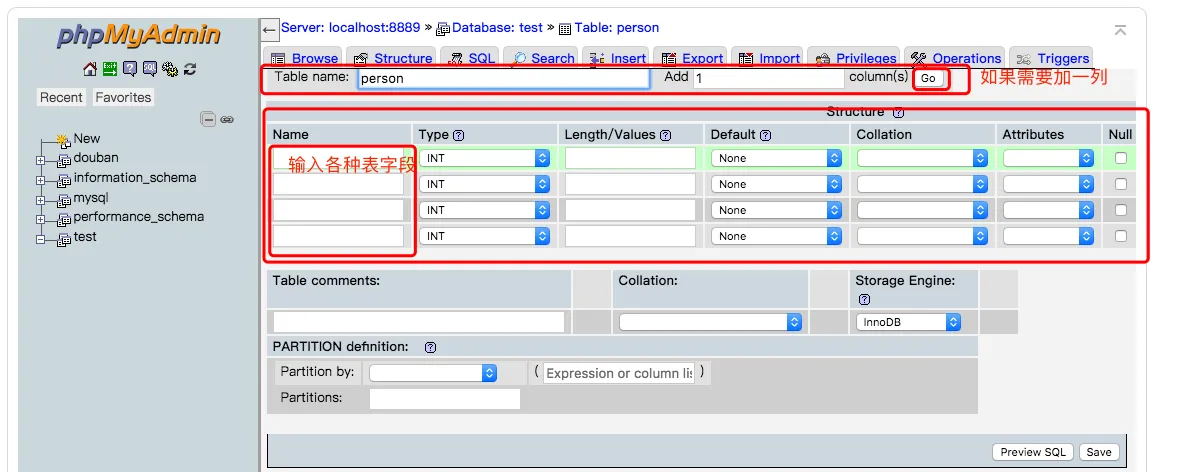Open the Storage Engine InnoDB dropdown
The height and width of the screenshot is (472, 1179).
[x=908, y=322]
